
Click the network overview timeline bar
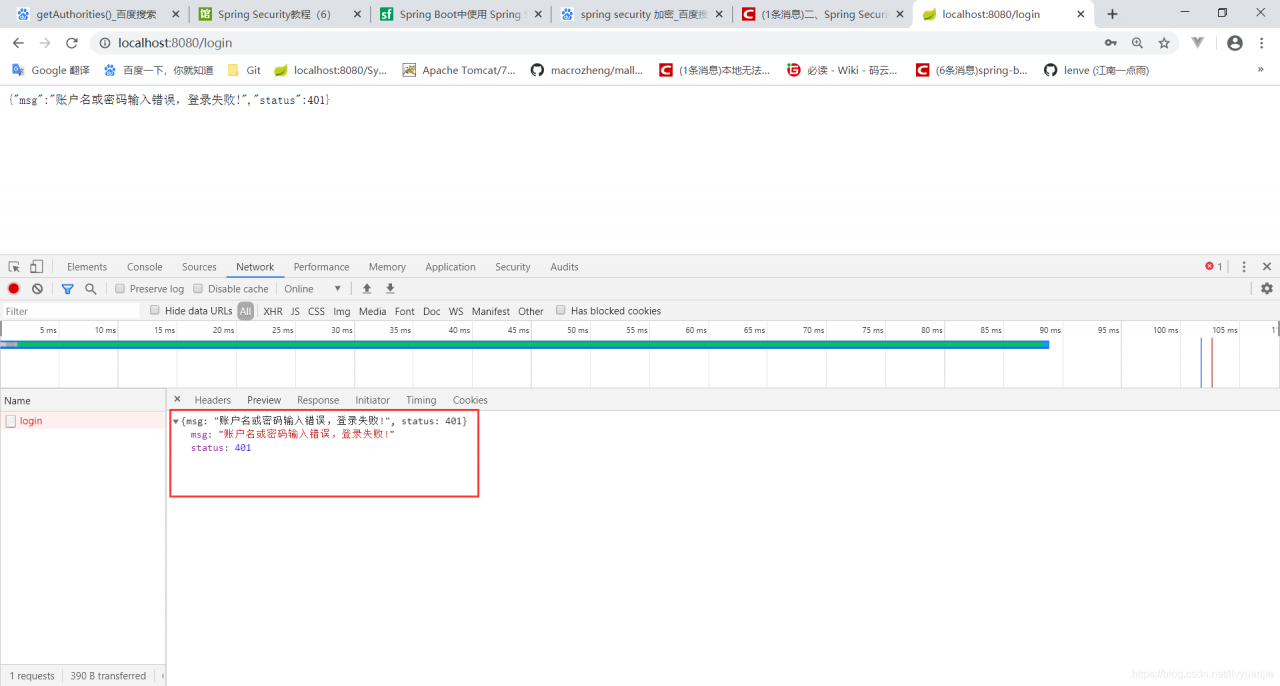click(524, 344)
